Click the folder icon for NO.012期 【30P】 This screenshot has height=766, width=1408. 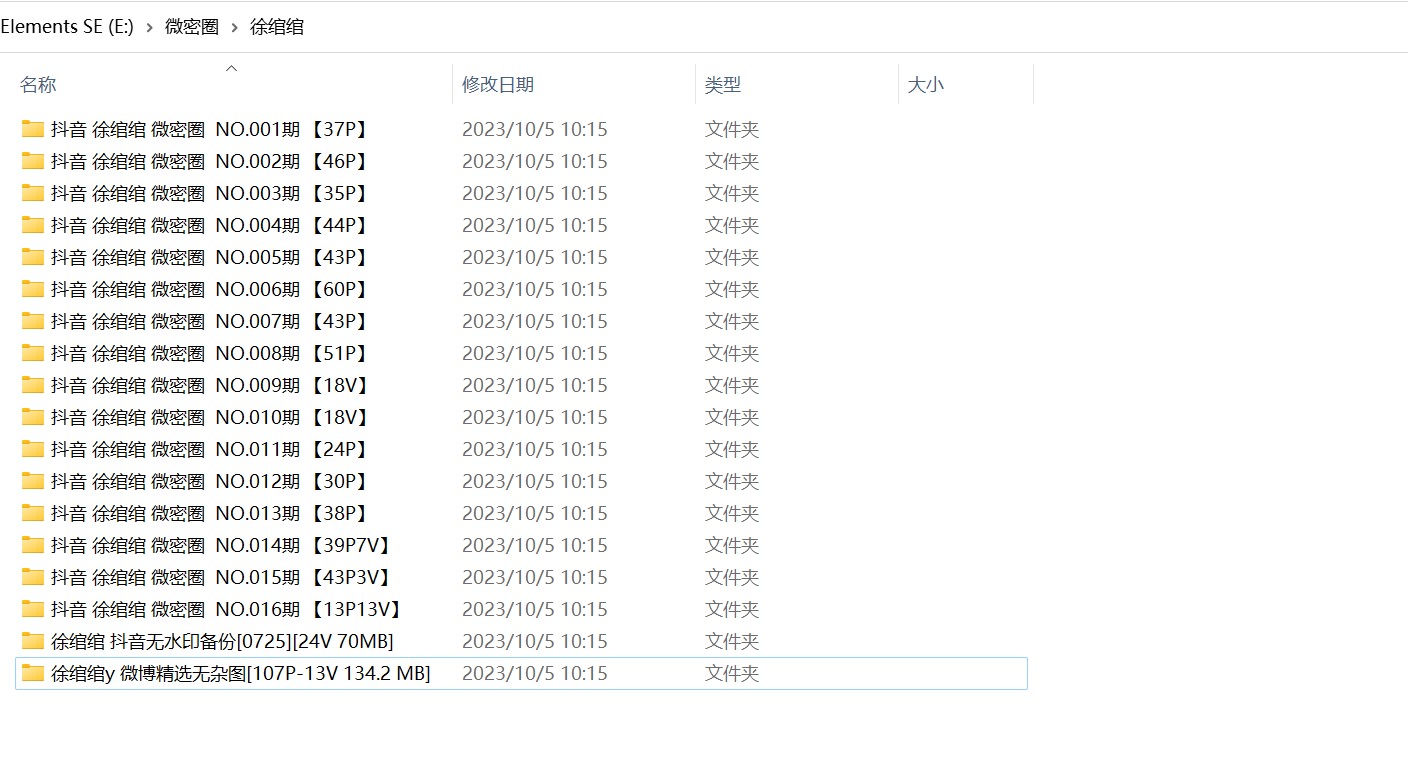[x=33, y=481]
